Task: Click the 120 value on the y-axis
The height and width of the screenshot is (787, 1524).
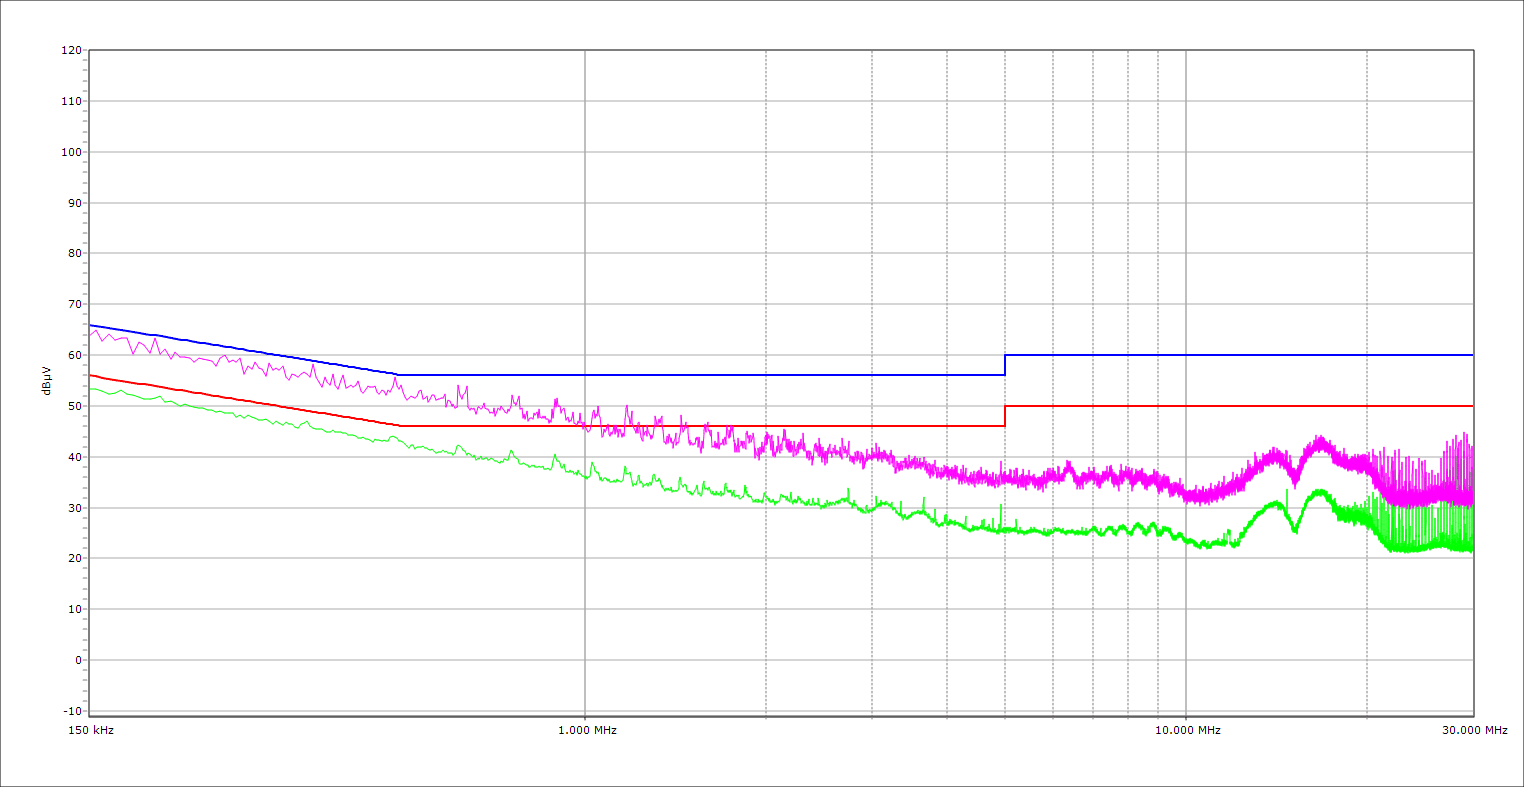Action: coord(71,51)
